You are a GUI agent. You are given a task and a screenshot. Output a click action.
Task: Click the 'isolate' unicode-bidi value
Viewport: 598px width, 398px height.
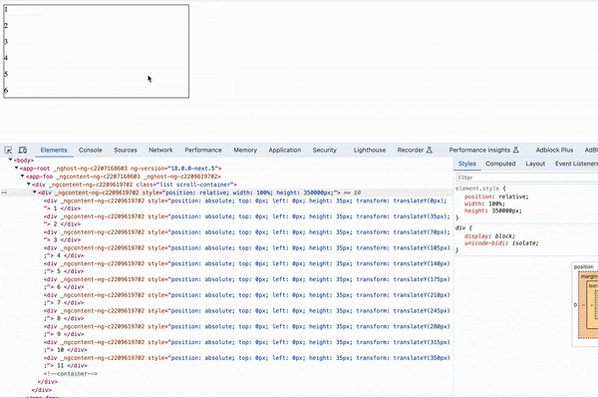click(x=524, y=243)
